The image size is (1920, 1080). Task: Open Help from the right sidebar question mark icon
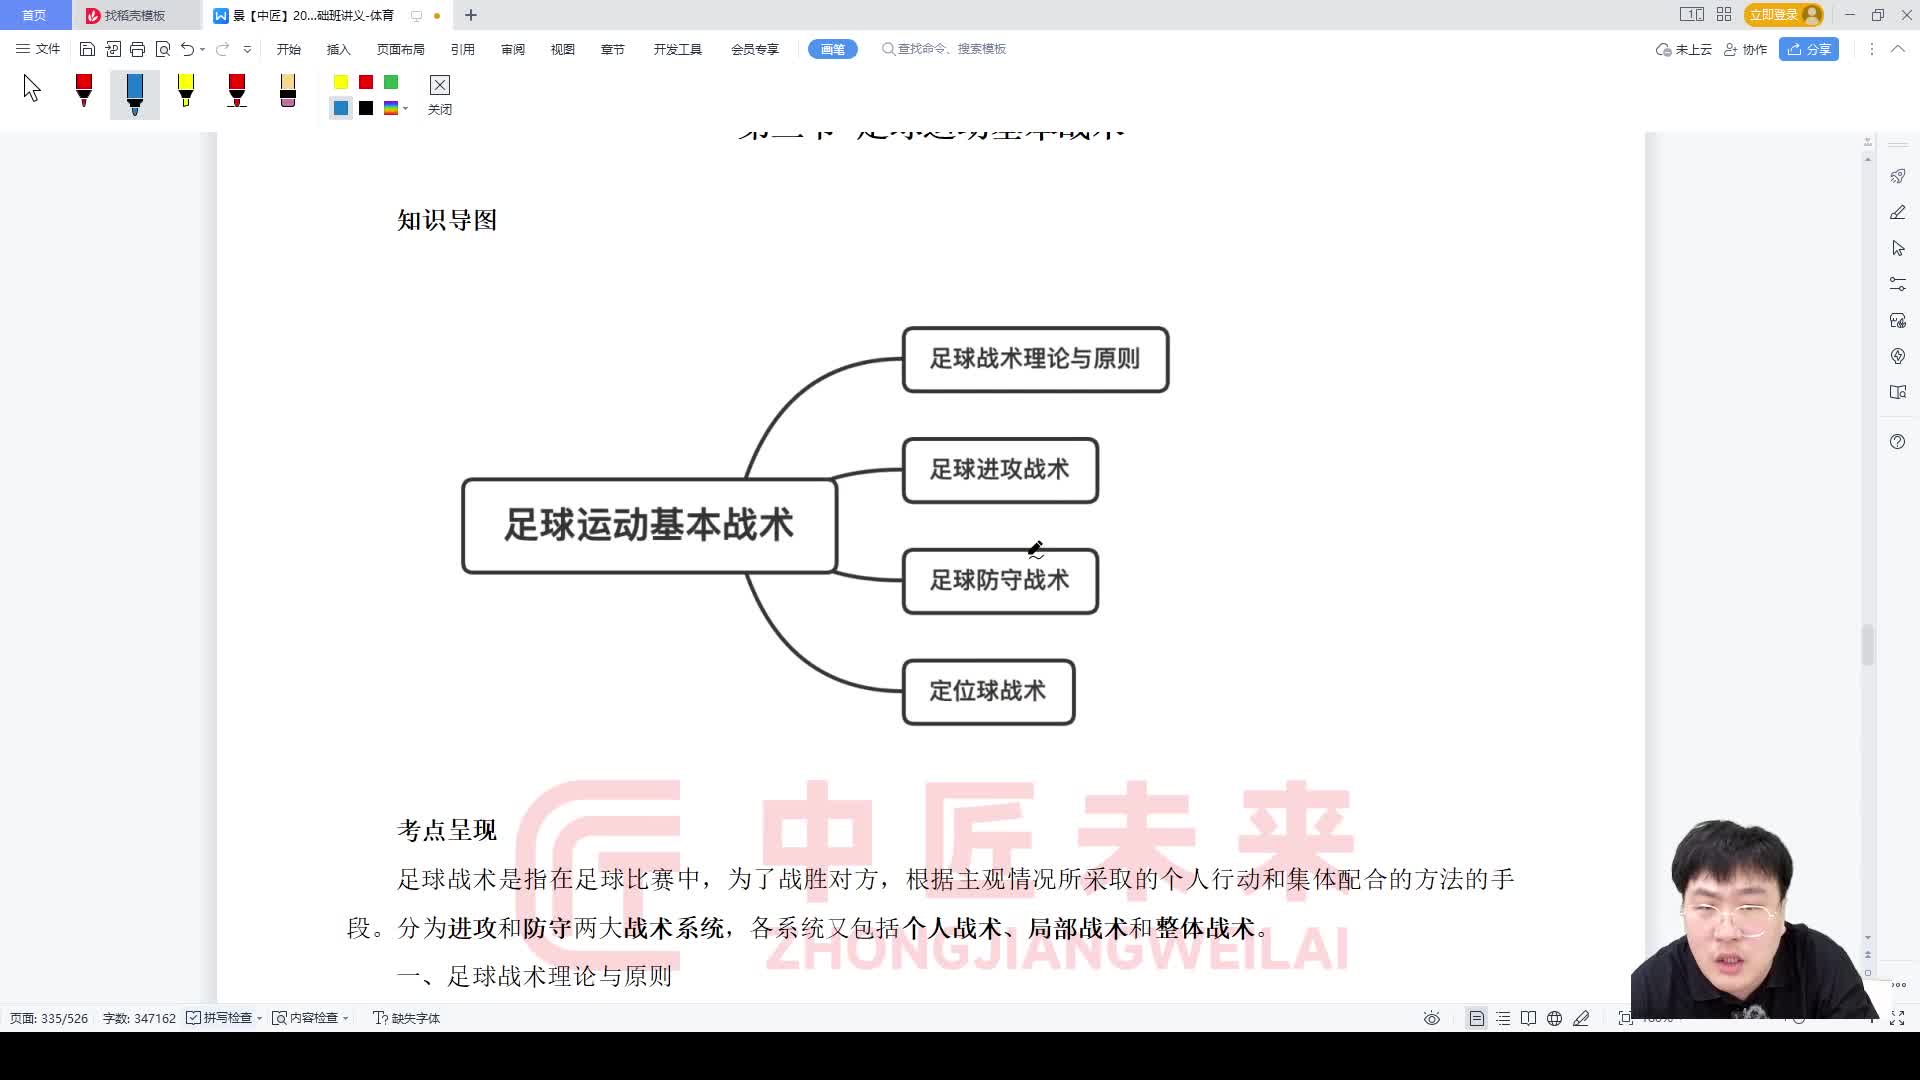point(1898,441)
